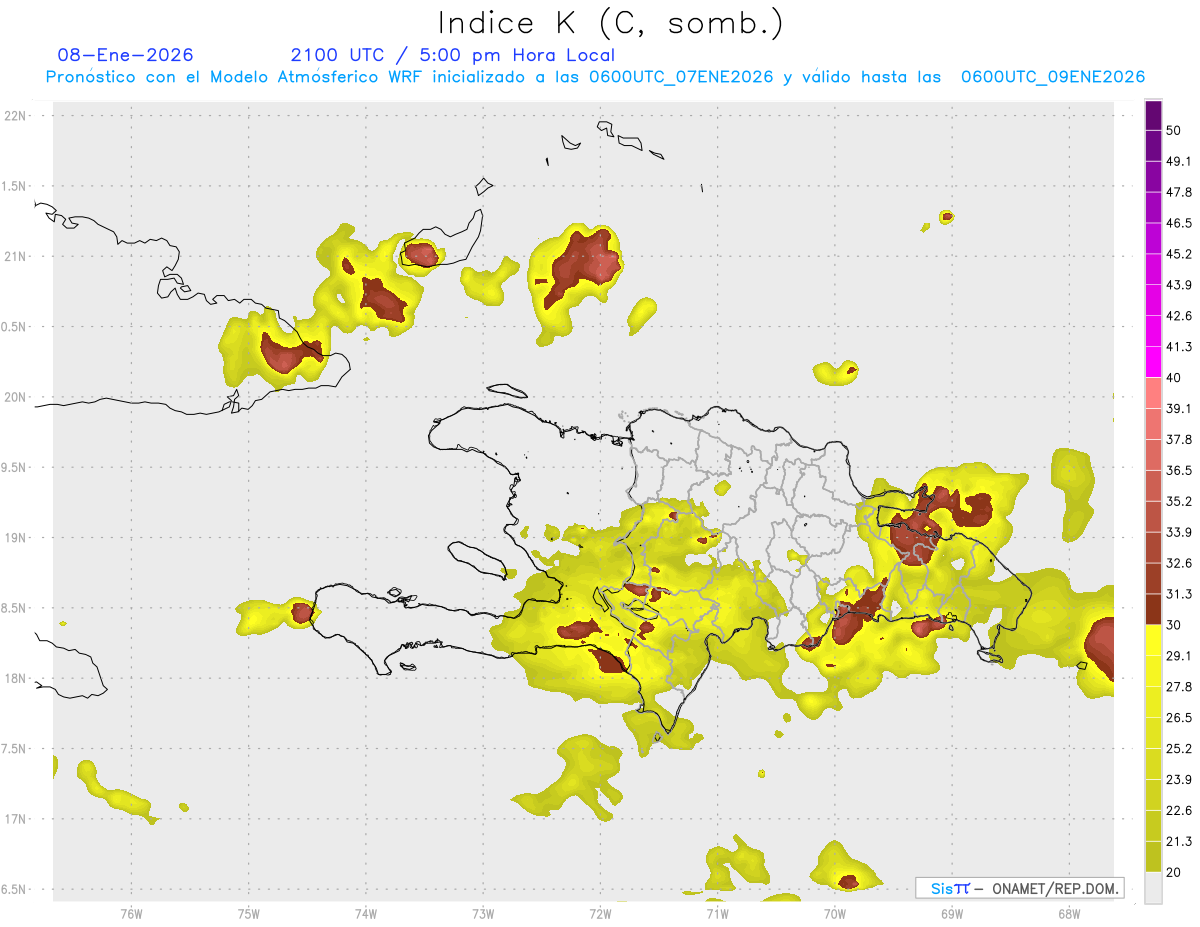
Task: Click the '19N' latitude label
Action: pos(17,538)
